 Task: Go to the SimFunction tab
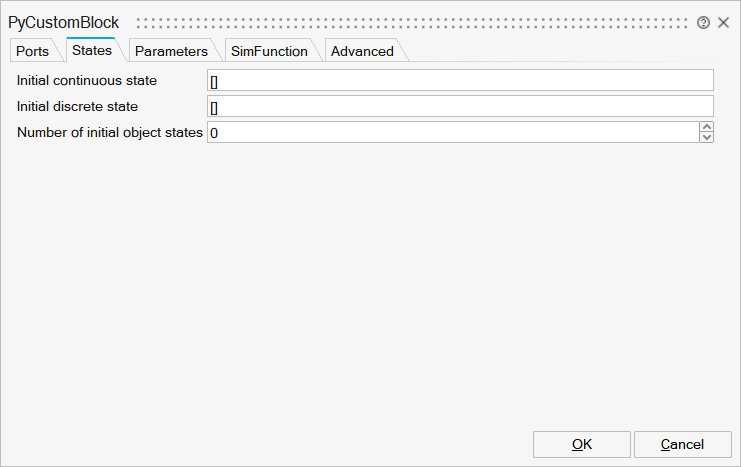click(269, 51)
